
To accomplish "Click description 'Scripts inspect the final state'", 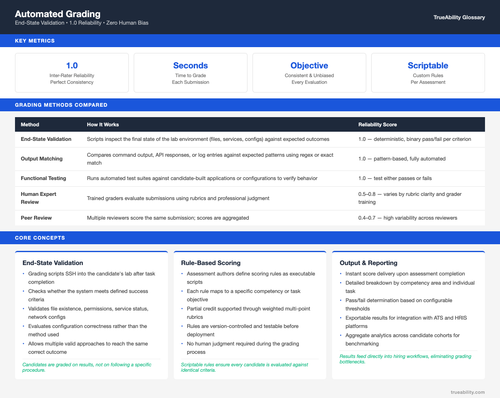I will [x=208, y=139].
